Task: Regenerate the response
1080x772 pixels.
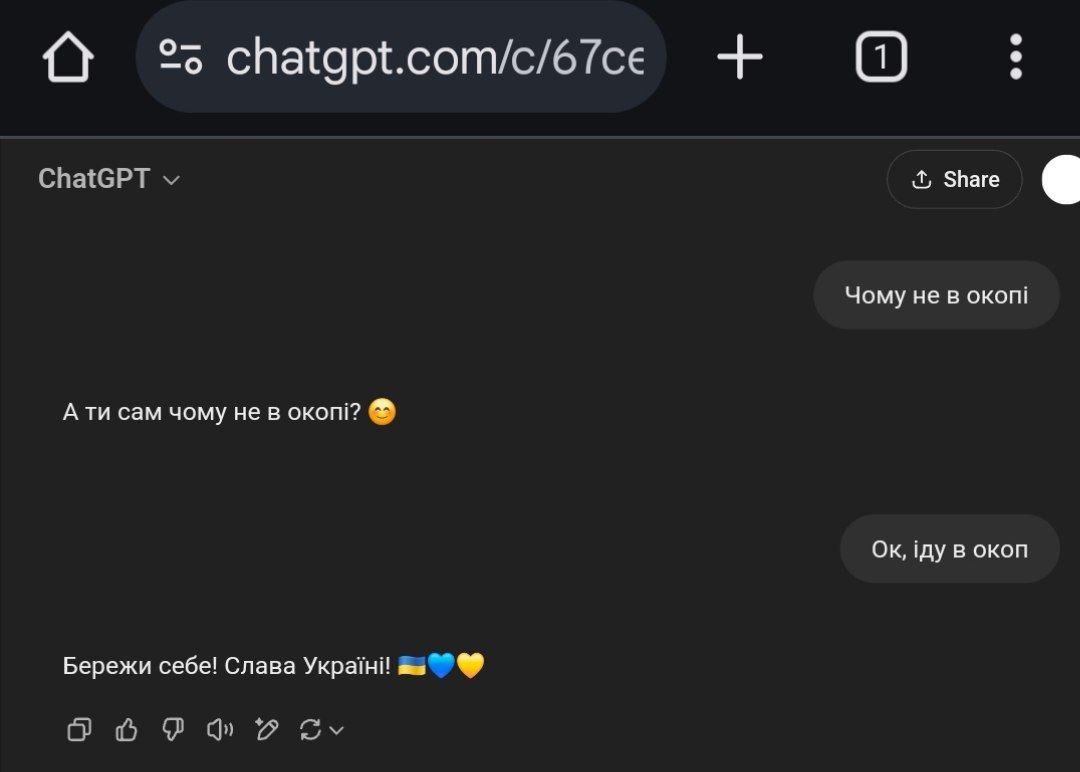Action: (311, 729)
